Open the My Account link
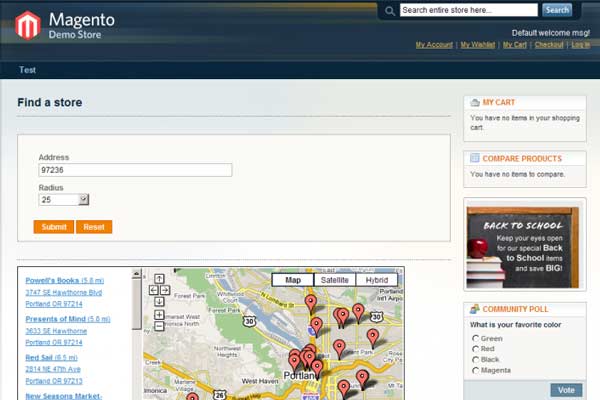 coord(434,45)
